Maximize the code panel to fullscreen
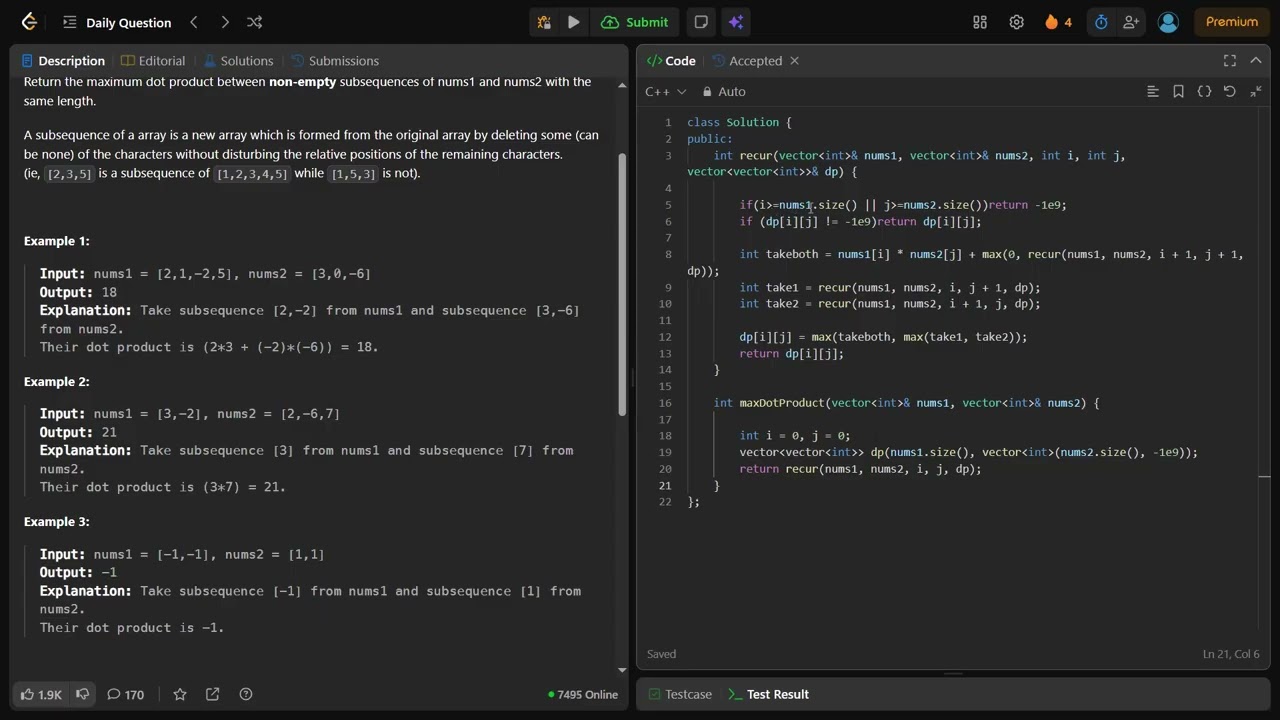1280x720 pixels. pos(1230,61)
